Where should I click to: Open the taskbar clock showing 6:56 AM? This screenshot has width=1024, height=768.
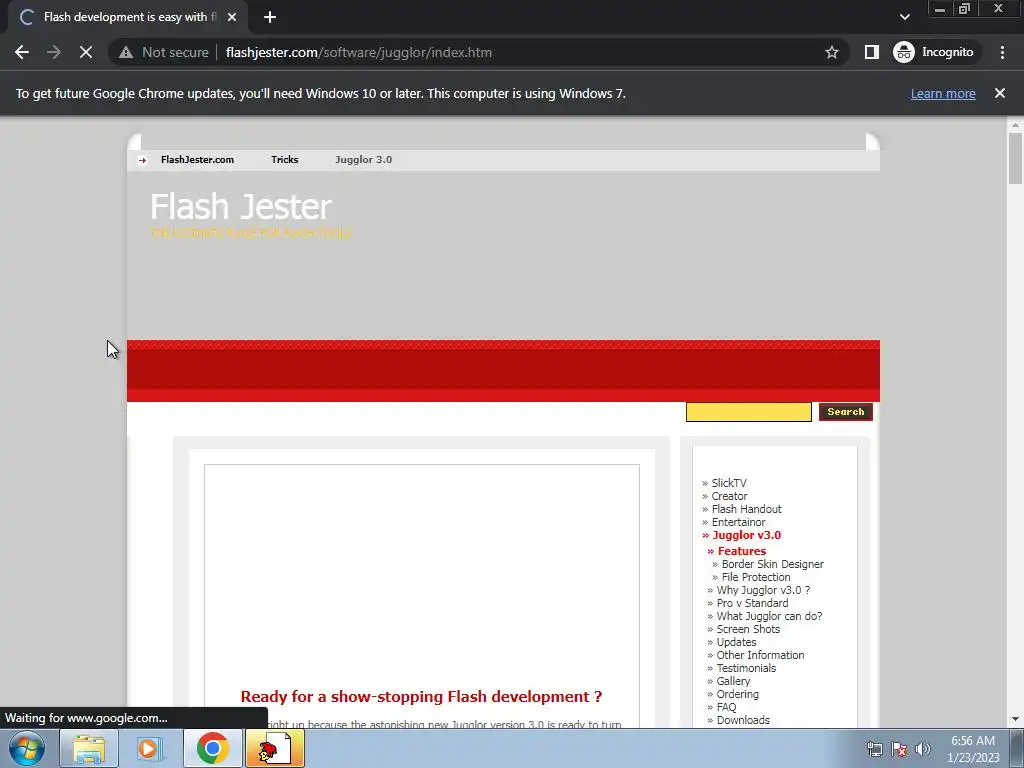point(973,749)
